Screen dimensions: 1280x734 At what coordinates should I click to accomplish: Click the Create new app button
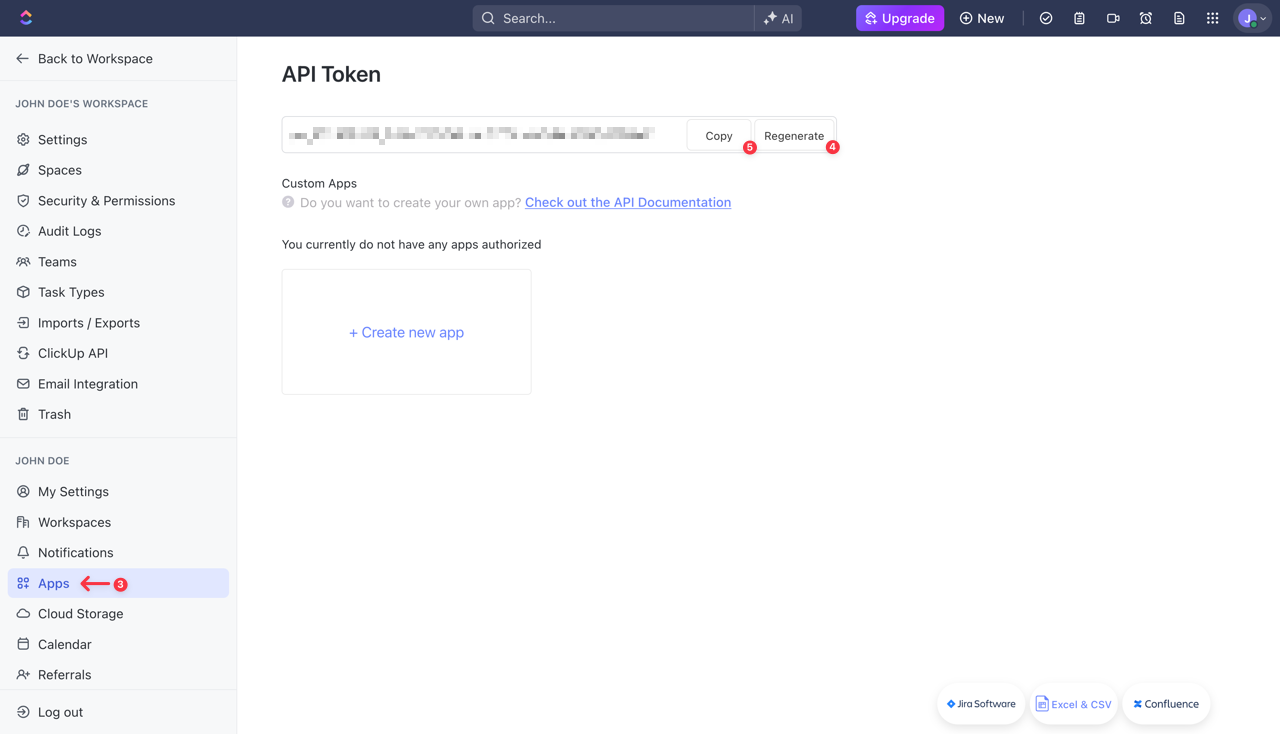(x=406, y=332)
